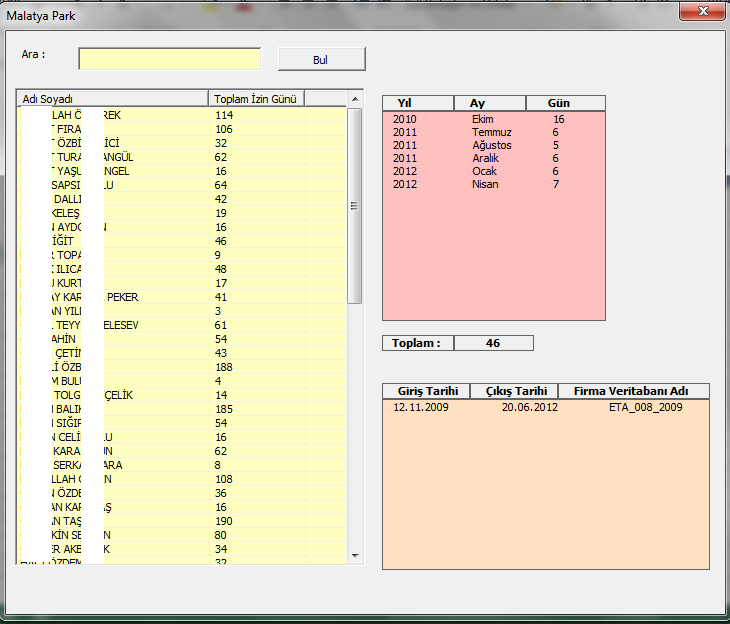
Task: Click the Bul search button
Action: point(322,60)
